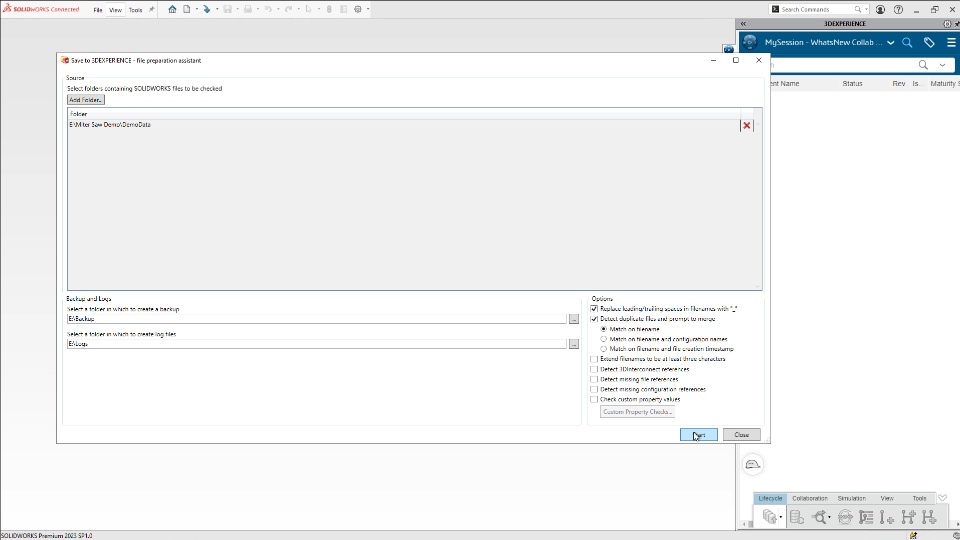This screenshot has height=540, width=960.
Task: Remove the DemoData folder with red X
Action: click(746, 125)
